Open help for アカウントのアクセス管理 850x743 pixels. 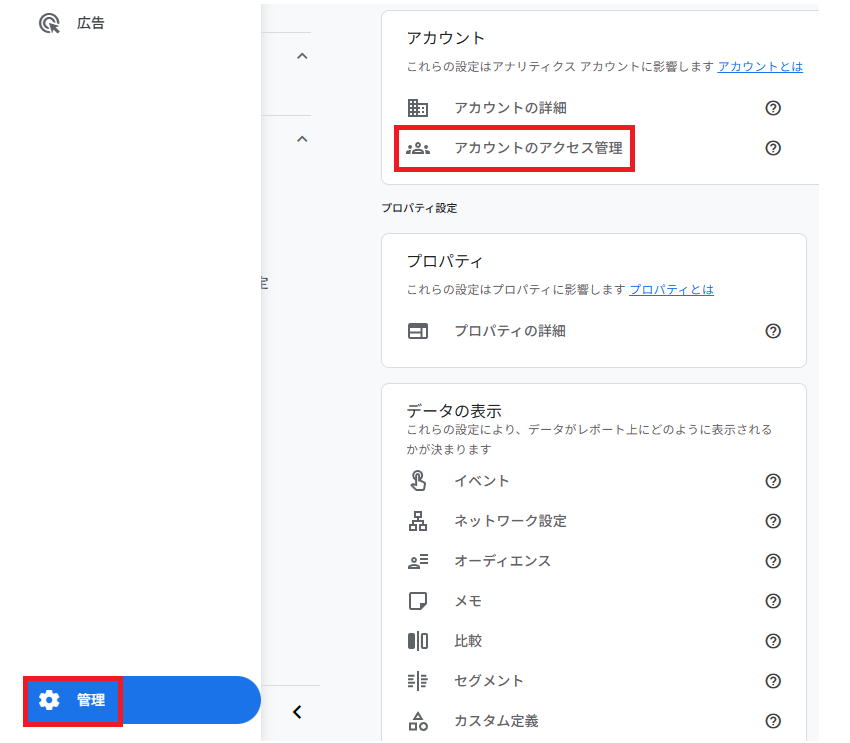(x=772, y=148)
